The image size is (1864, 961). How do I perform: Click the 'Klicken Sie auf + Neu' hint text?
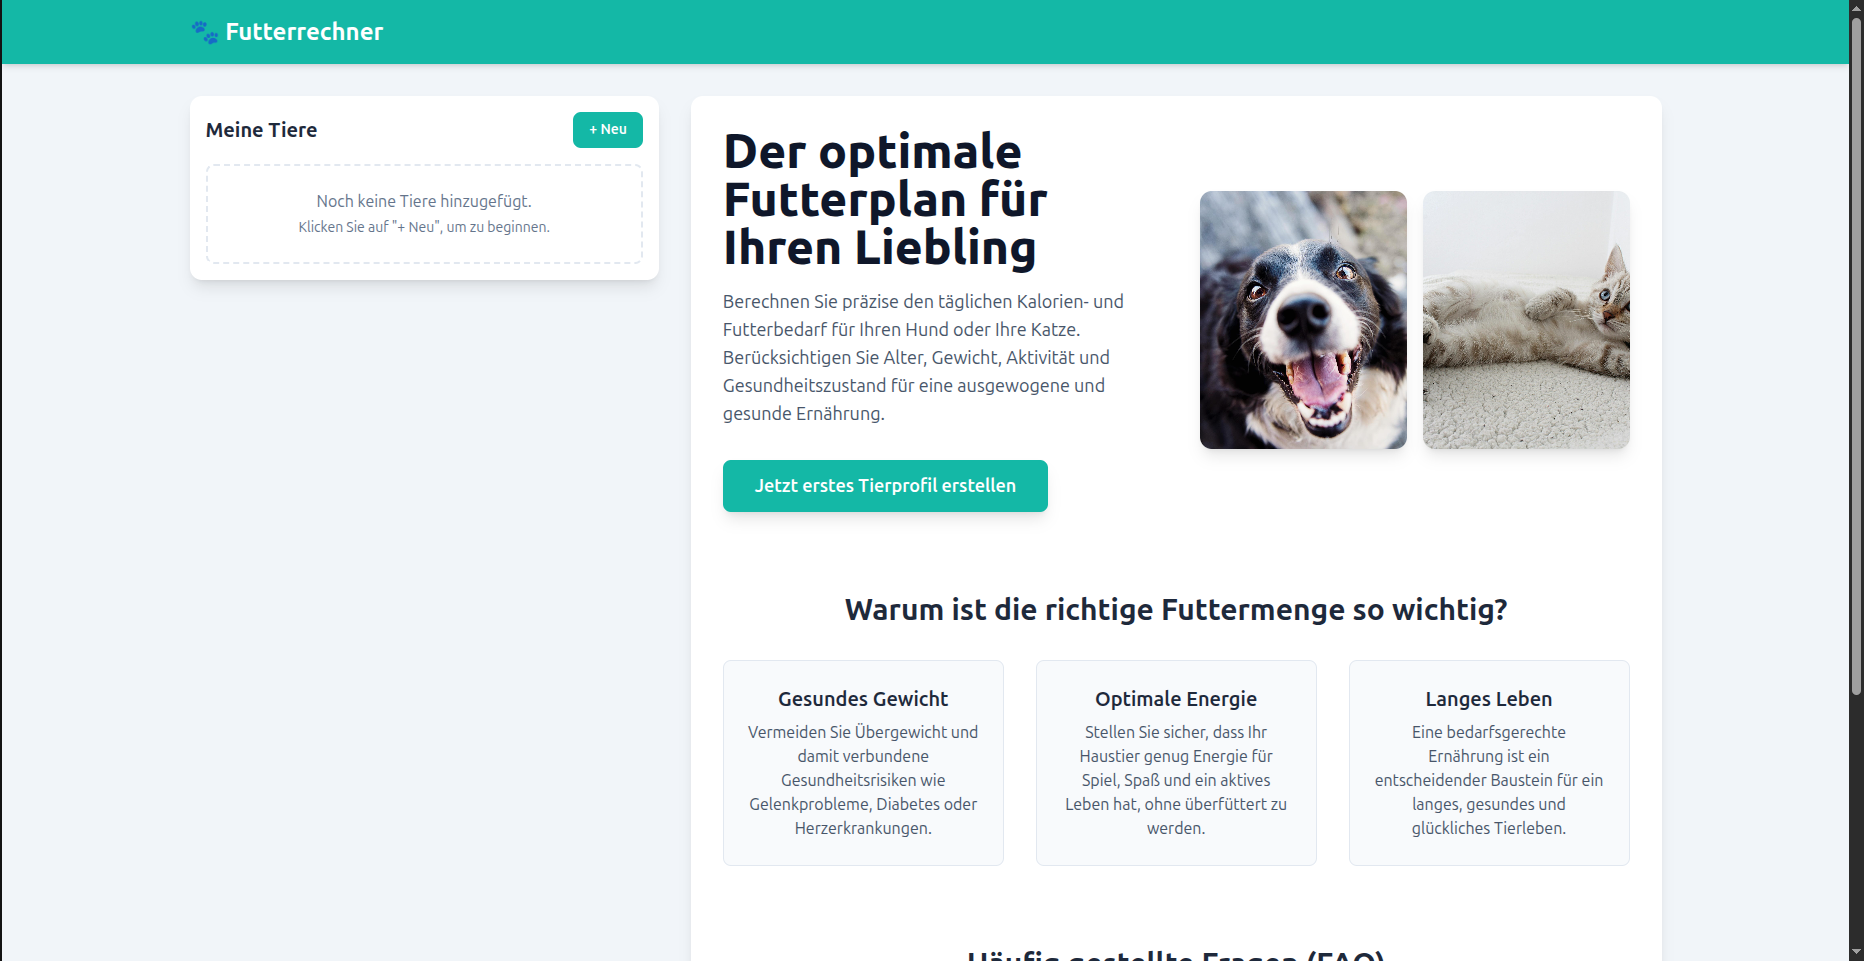(424, 227)
